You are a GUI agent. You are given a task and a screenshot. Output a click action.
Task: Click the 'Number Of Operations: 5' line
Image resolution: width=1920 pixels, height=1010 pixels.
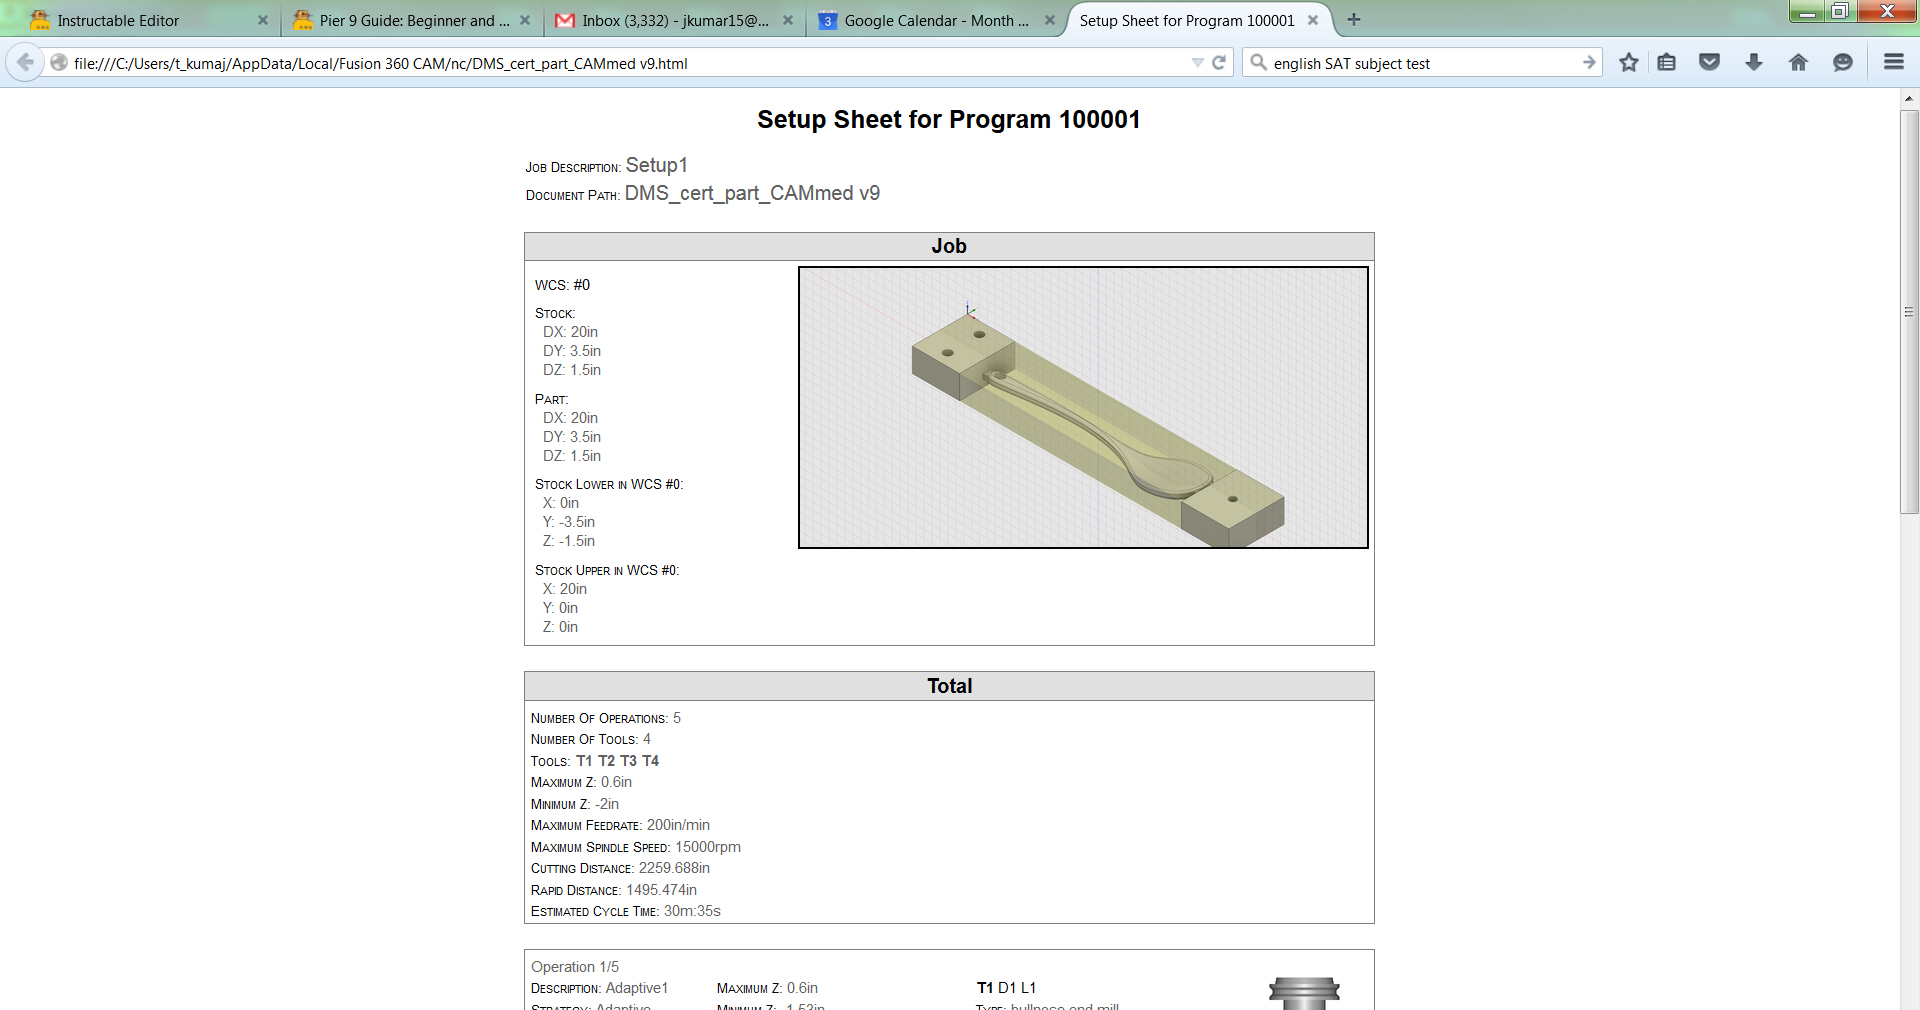point(606,718)
